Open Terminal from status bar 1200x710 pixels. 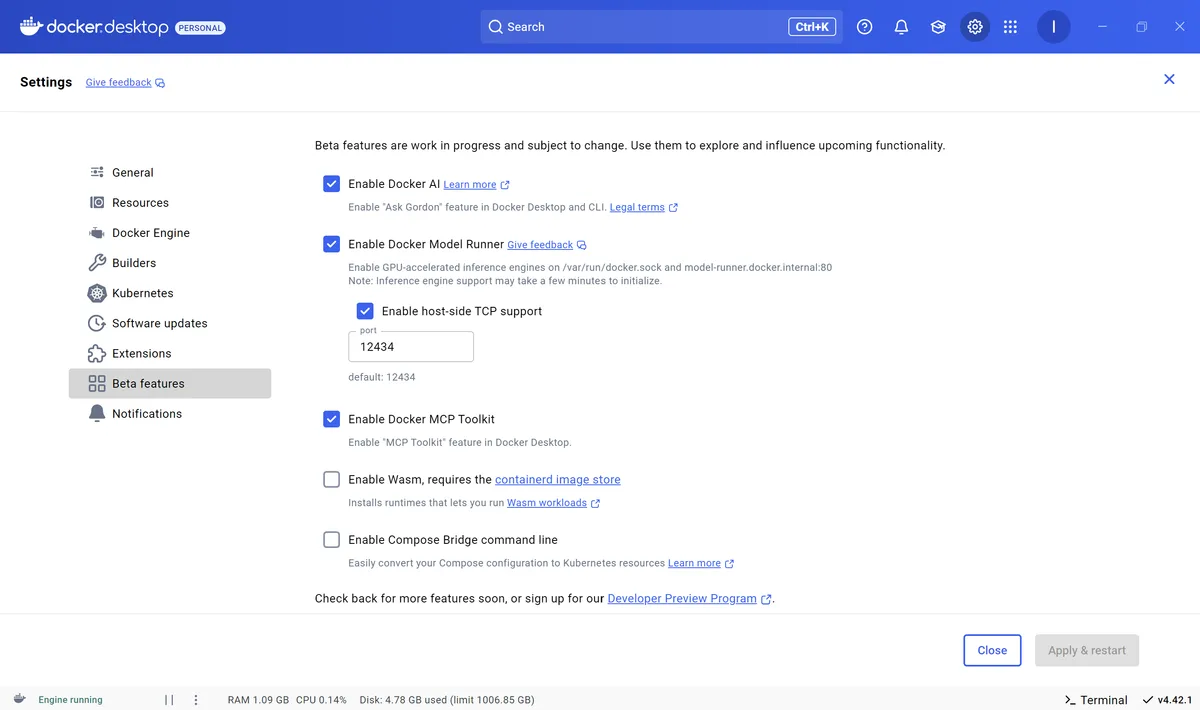click(1096, 700)
